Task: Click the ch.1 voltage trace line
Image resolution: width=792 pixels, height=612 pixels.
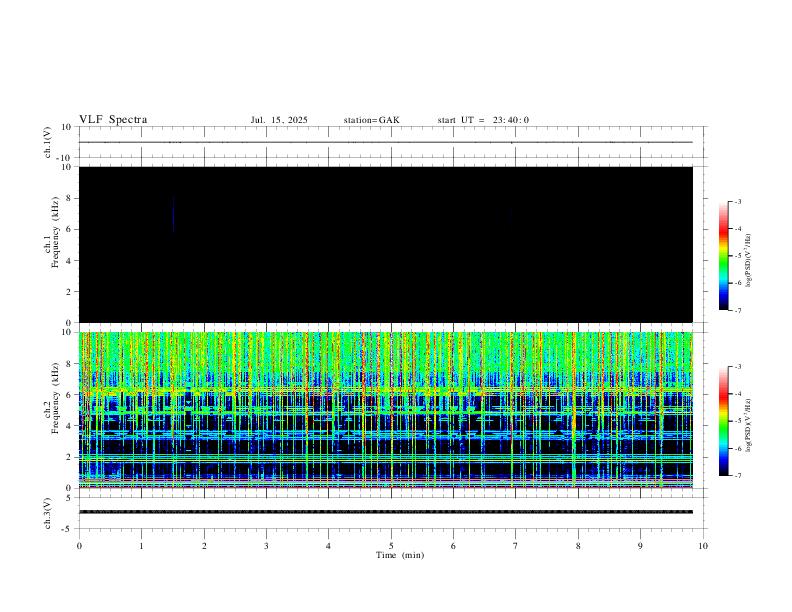Action: [386, 142]
